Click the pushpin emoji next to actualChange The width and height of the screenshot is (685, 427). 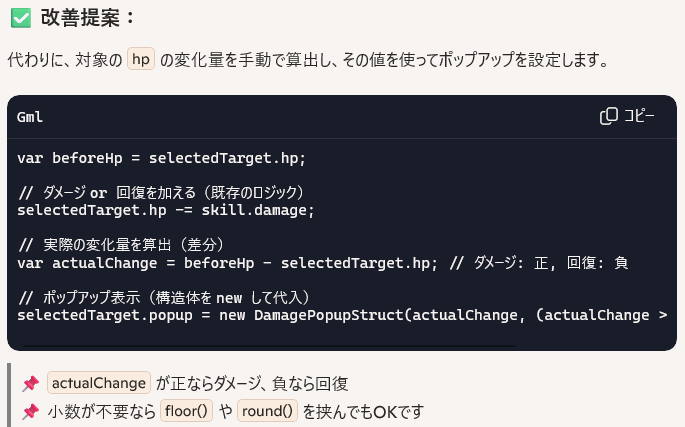point(31,383)
